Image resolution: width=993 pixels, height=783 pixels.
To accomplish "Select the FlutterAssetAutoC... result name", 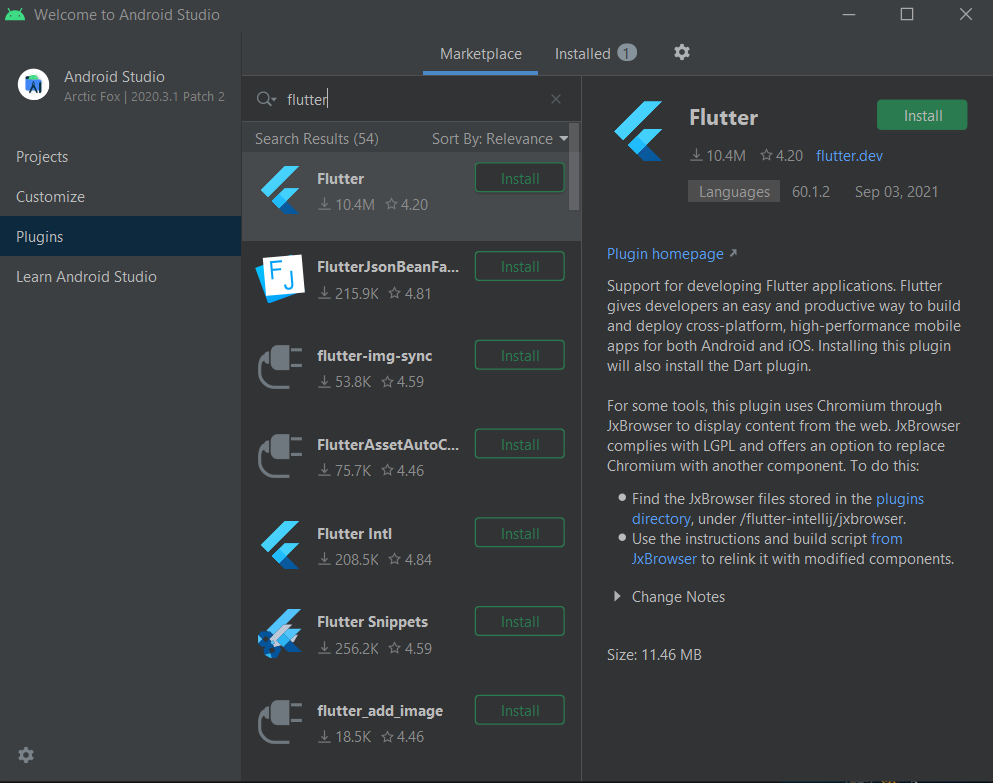I will (388, 445).
